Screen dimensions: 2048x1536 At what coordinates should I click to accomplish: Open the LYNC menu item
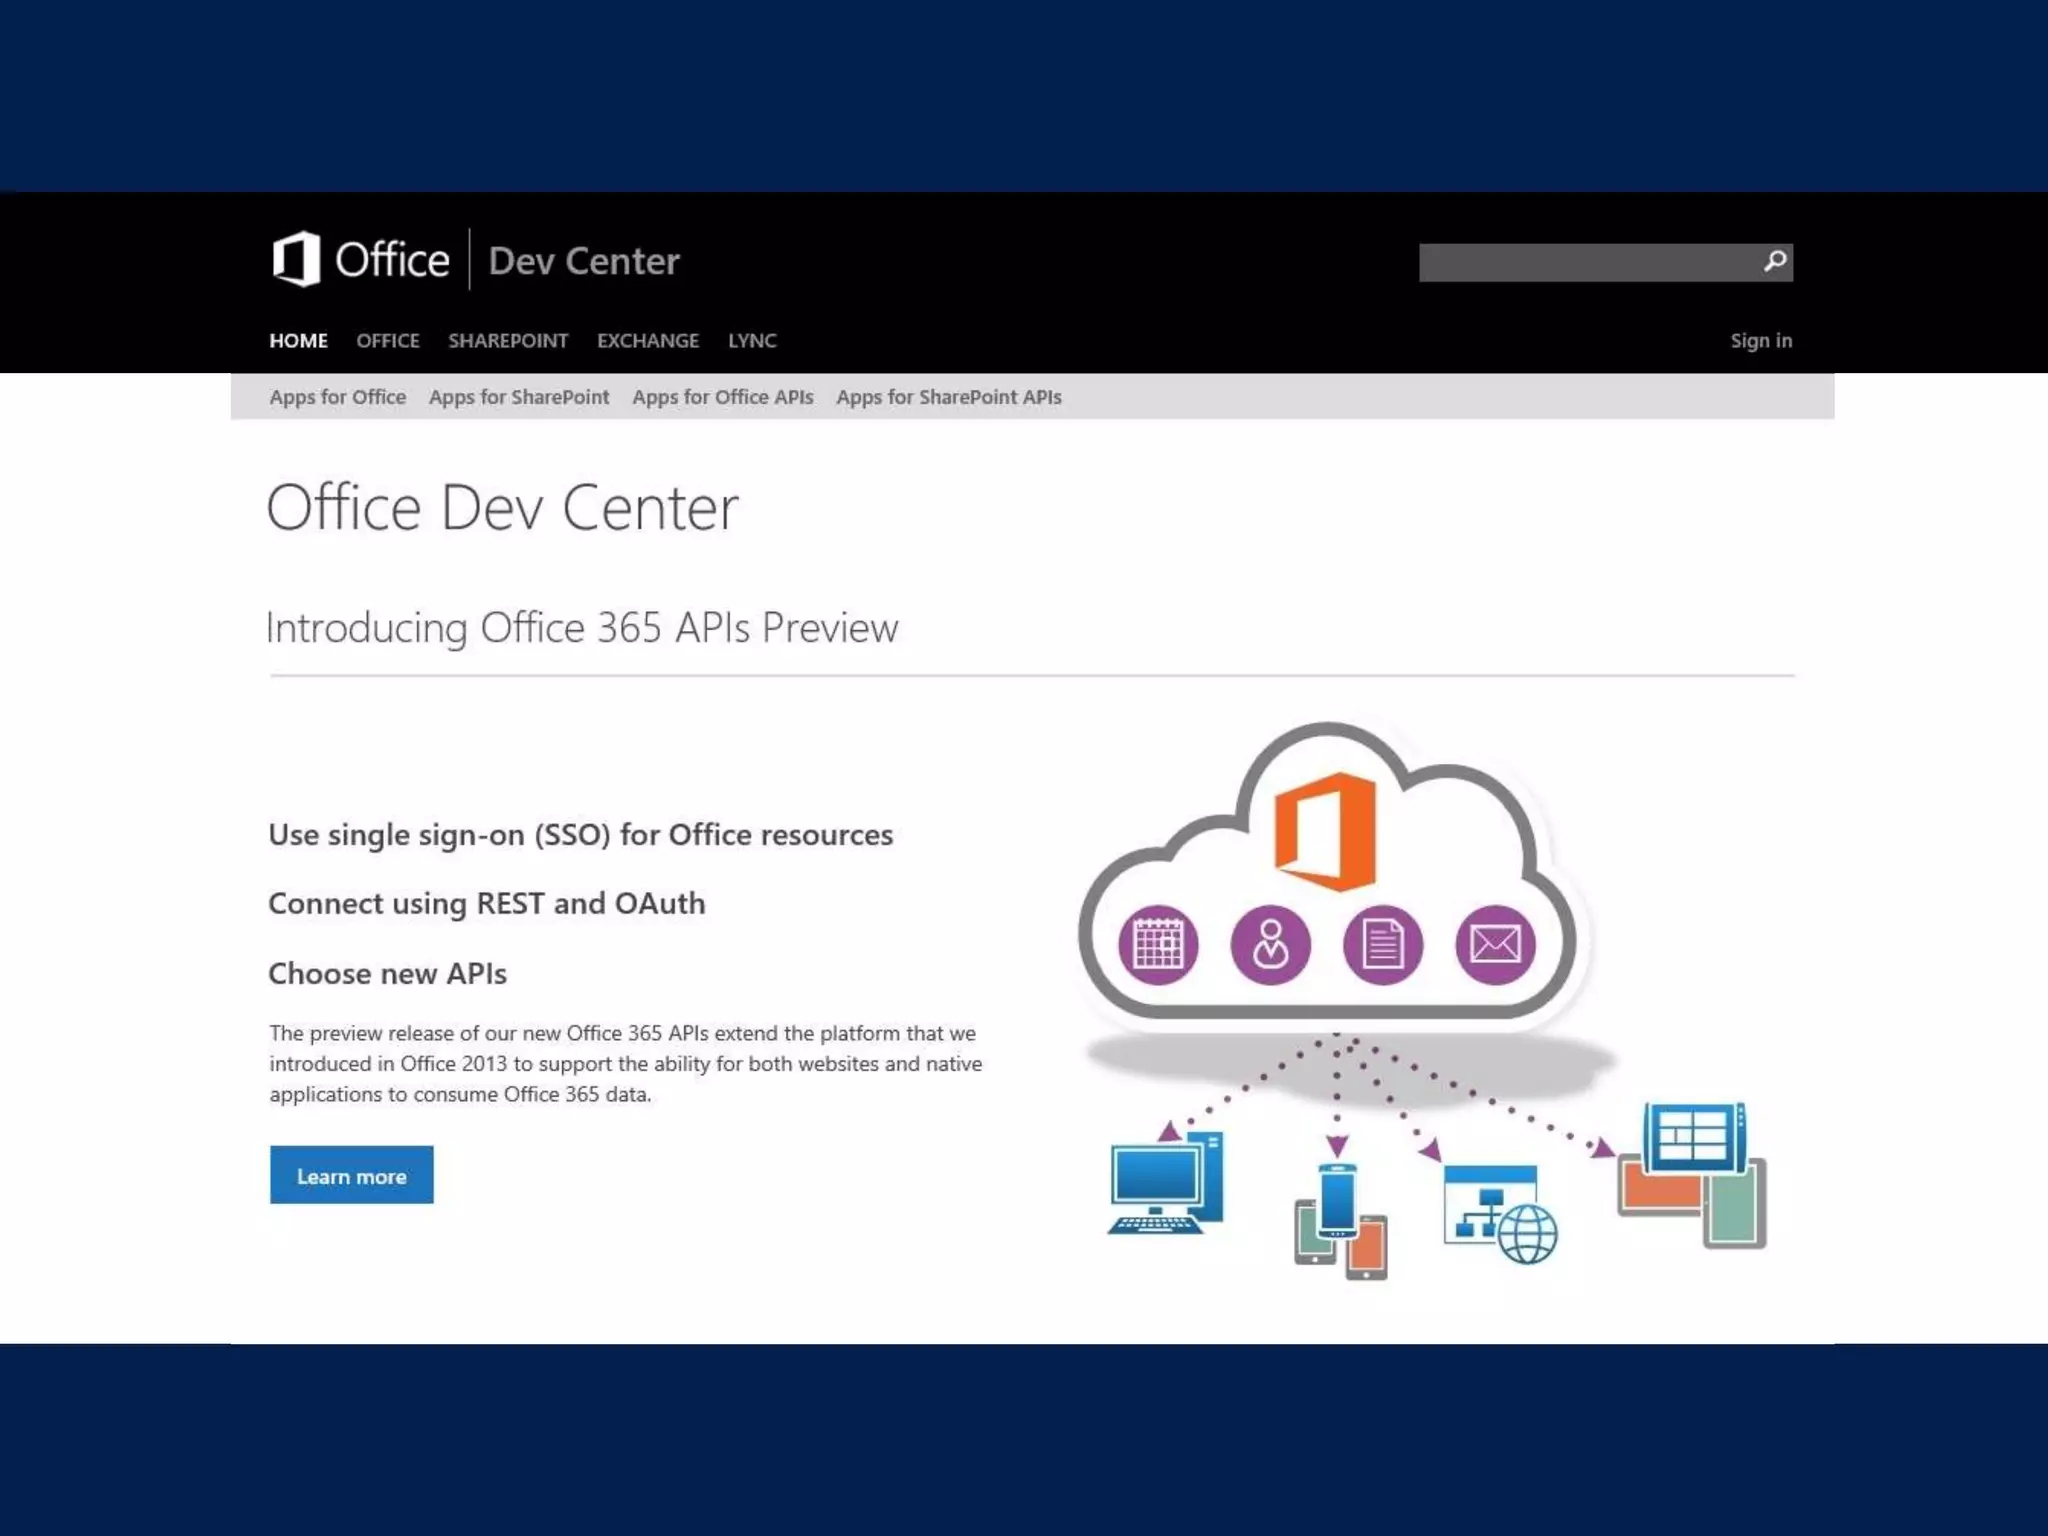752,341
